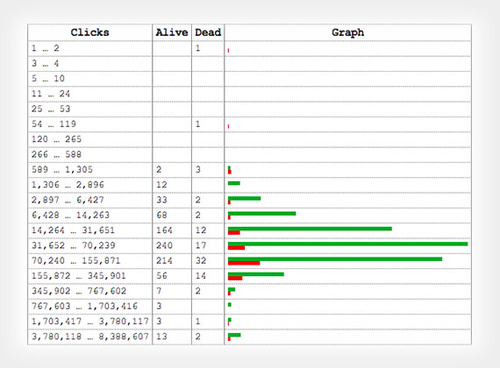Image resolution: width=500 pixels, height=368 pixels.
Task: Click the Clicks column header
Action: 90,33
